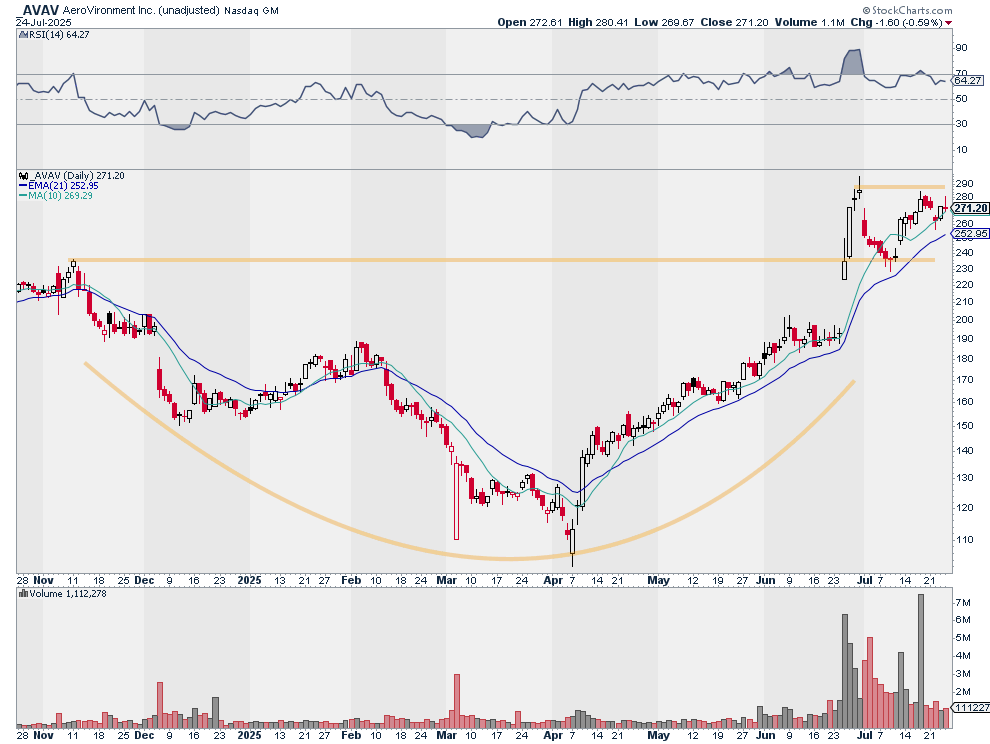The height and width of the screenshot is (744, 990).
Task: Click the 5M volume axis label
Action: tap(963, 638)
